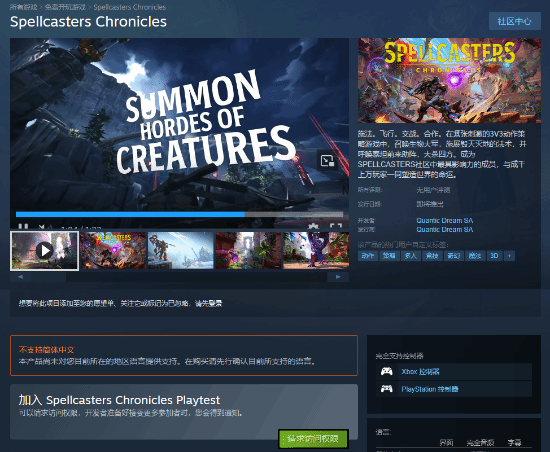Open the snowy warrior screenshot thumbnail
Screen dimensions: 550x452
181,250
